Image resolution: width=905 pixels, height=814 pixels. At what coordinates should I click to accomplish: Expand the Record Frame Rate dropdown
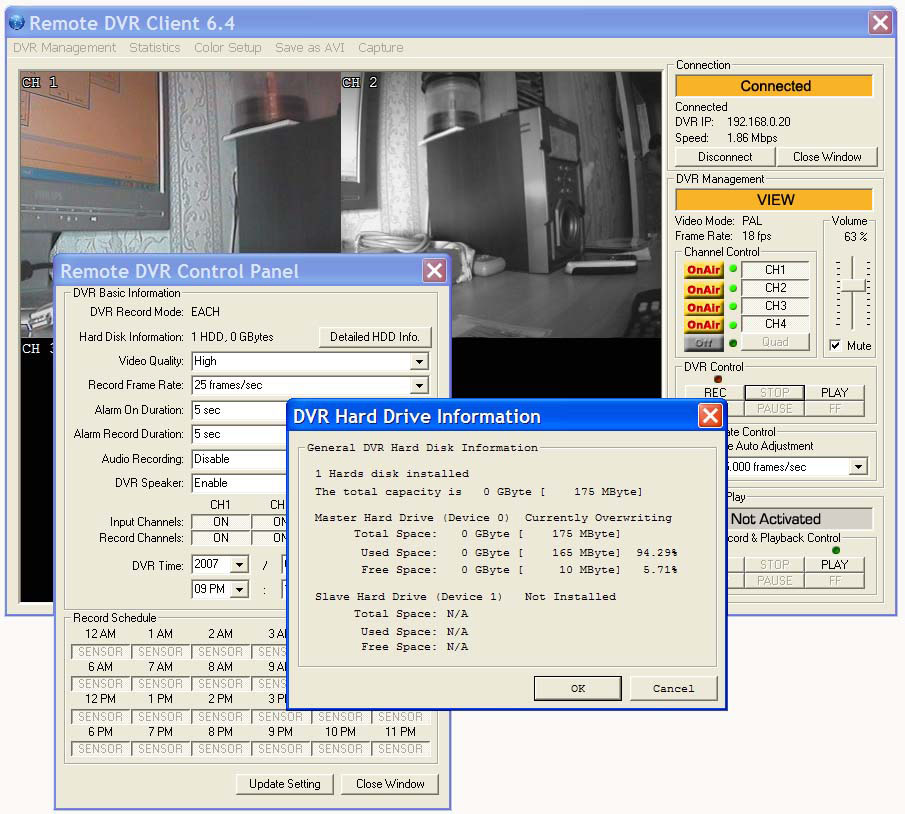point(419,386)
